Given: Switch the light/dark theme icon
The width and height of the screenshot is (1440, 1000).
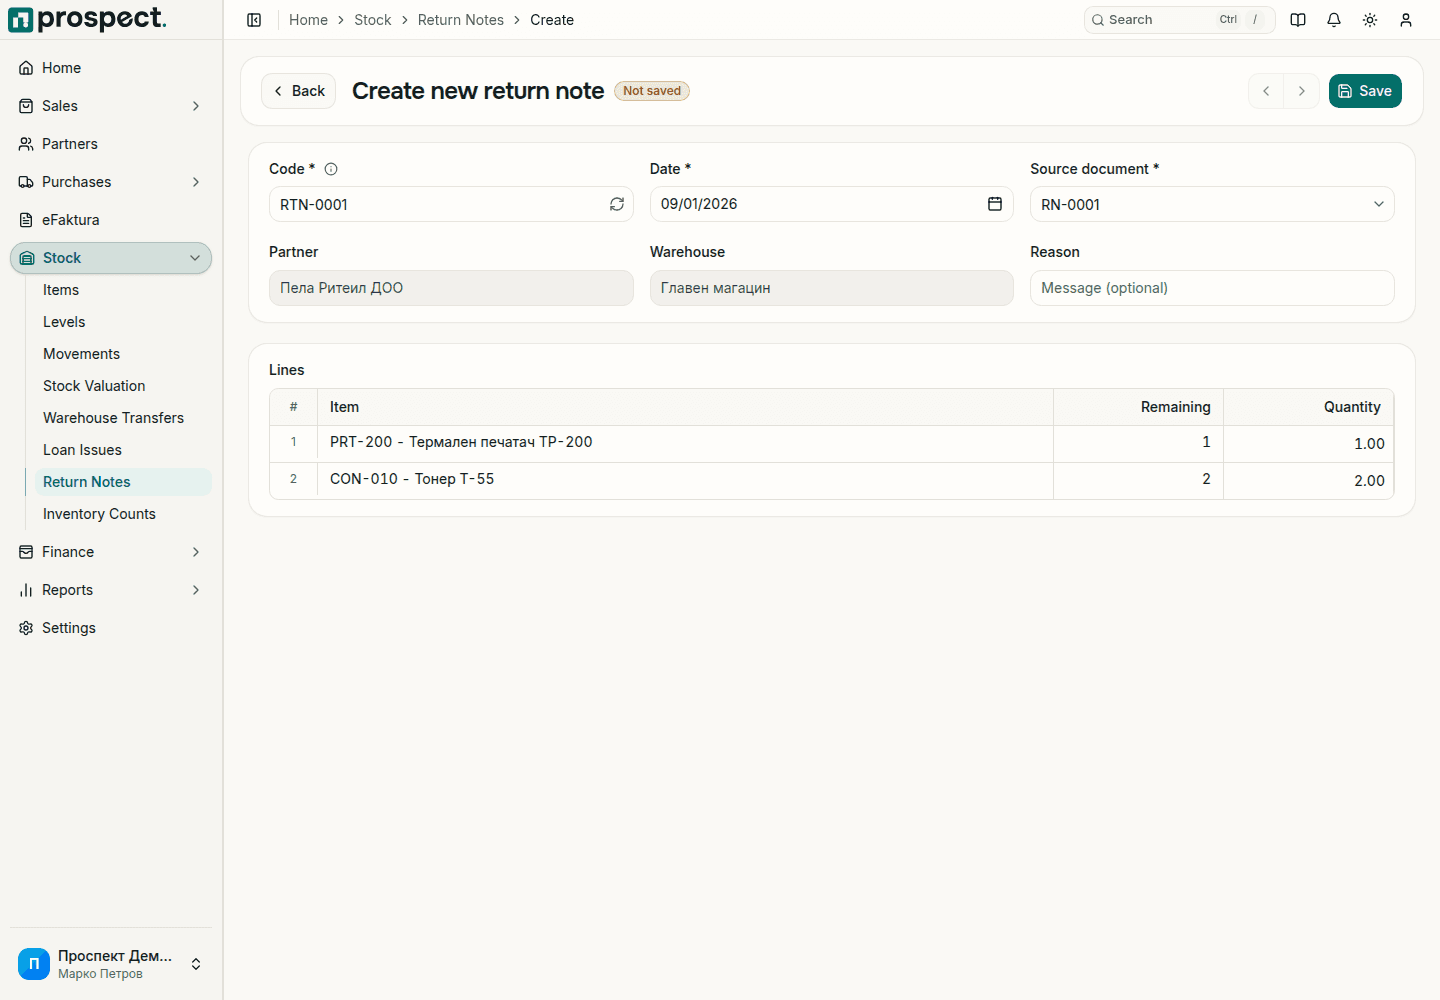Looking at the screenshot, I should point(1370,20).
